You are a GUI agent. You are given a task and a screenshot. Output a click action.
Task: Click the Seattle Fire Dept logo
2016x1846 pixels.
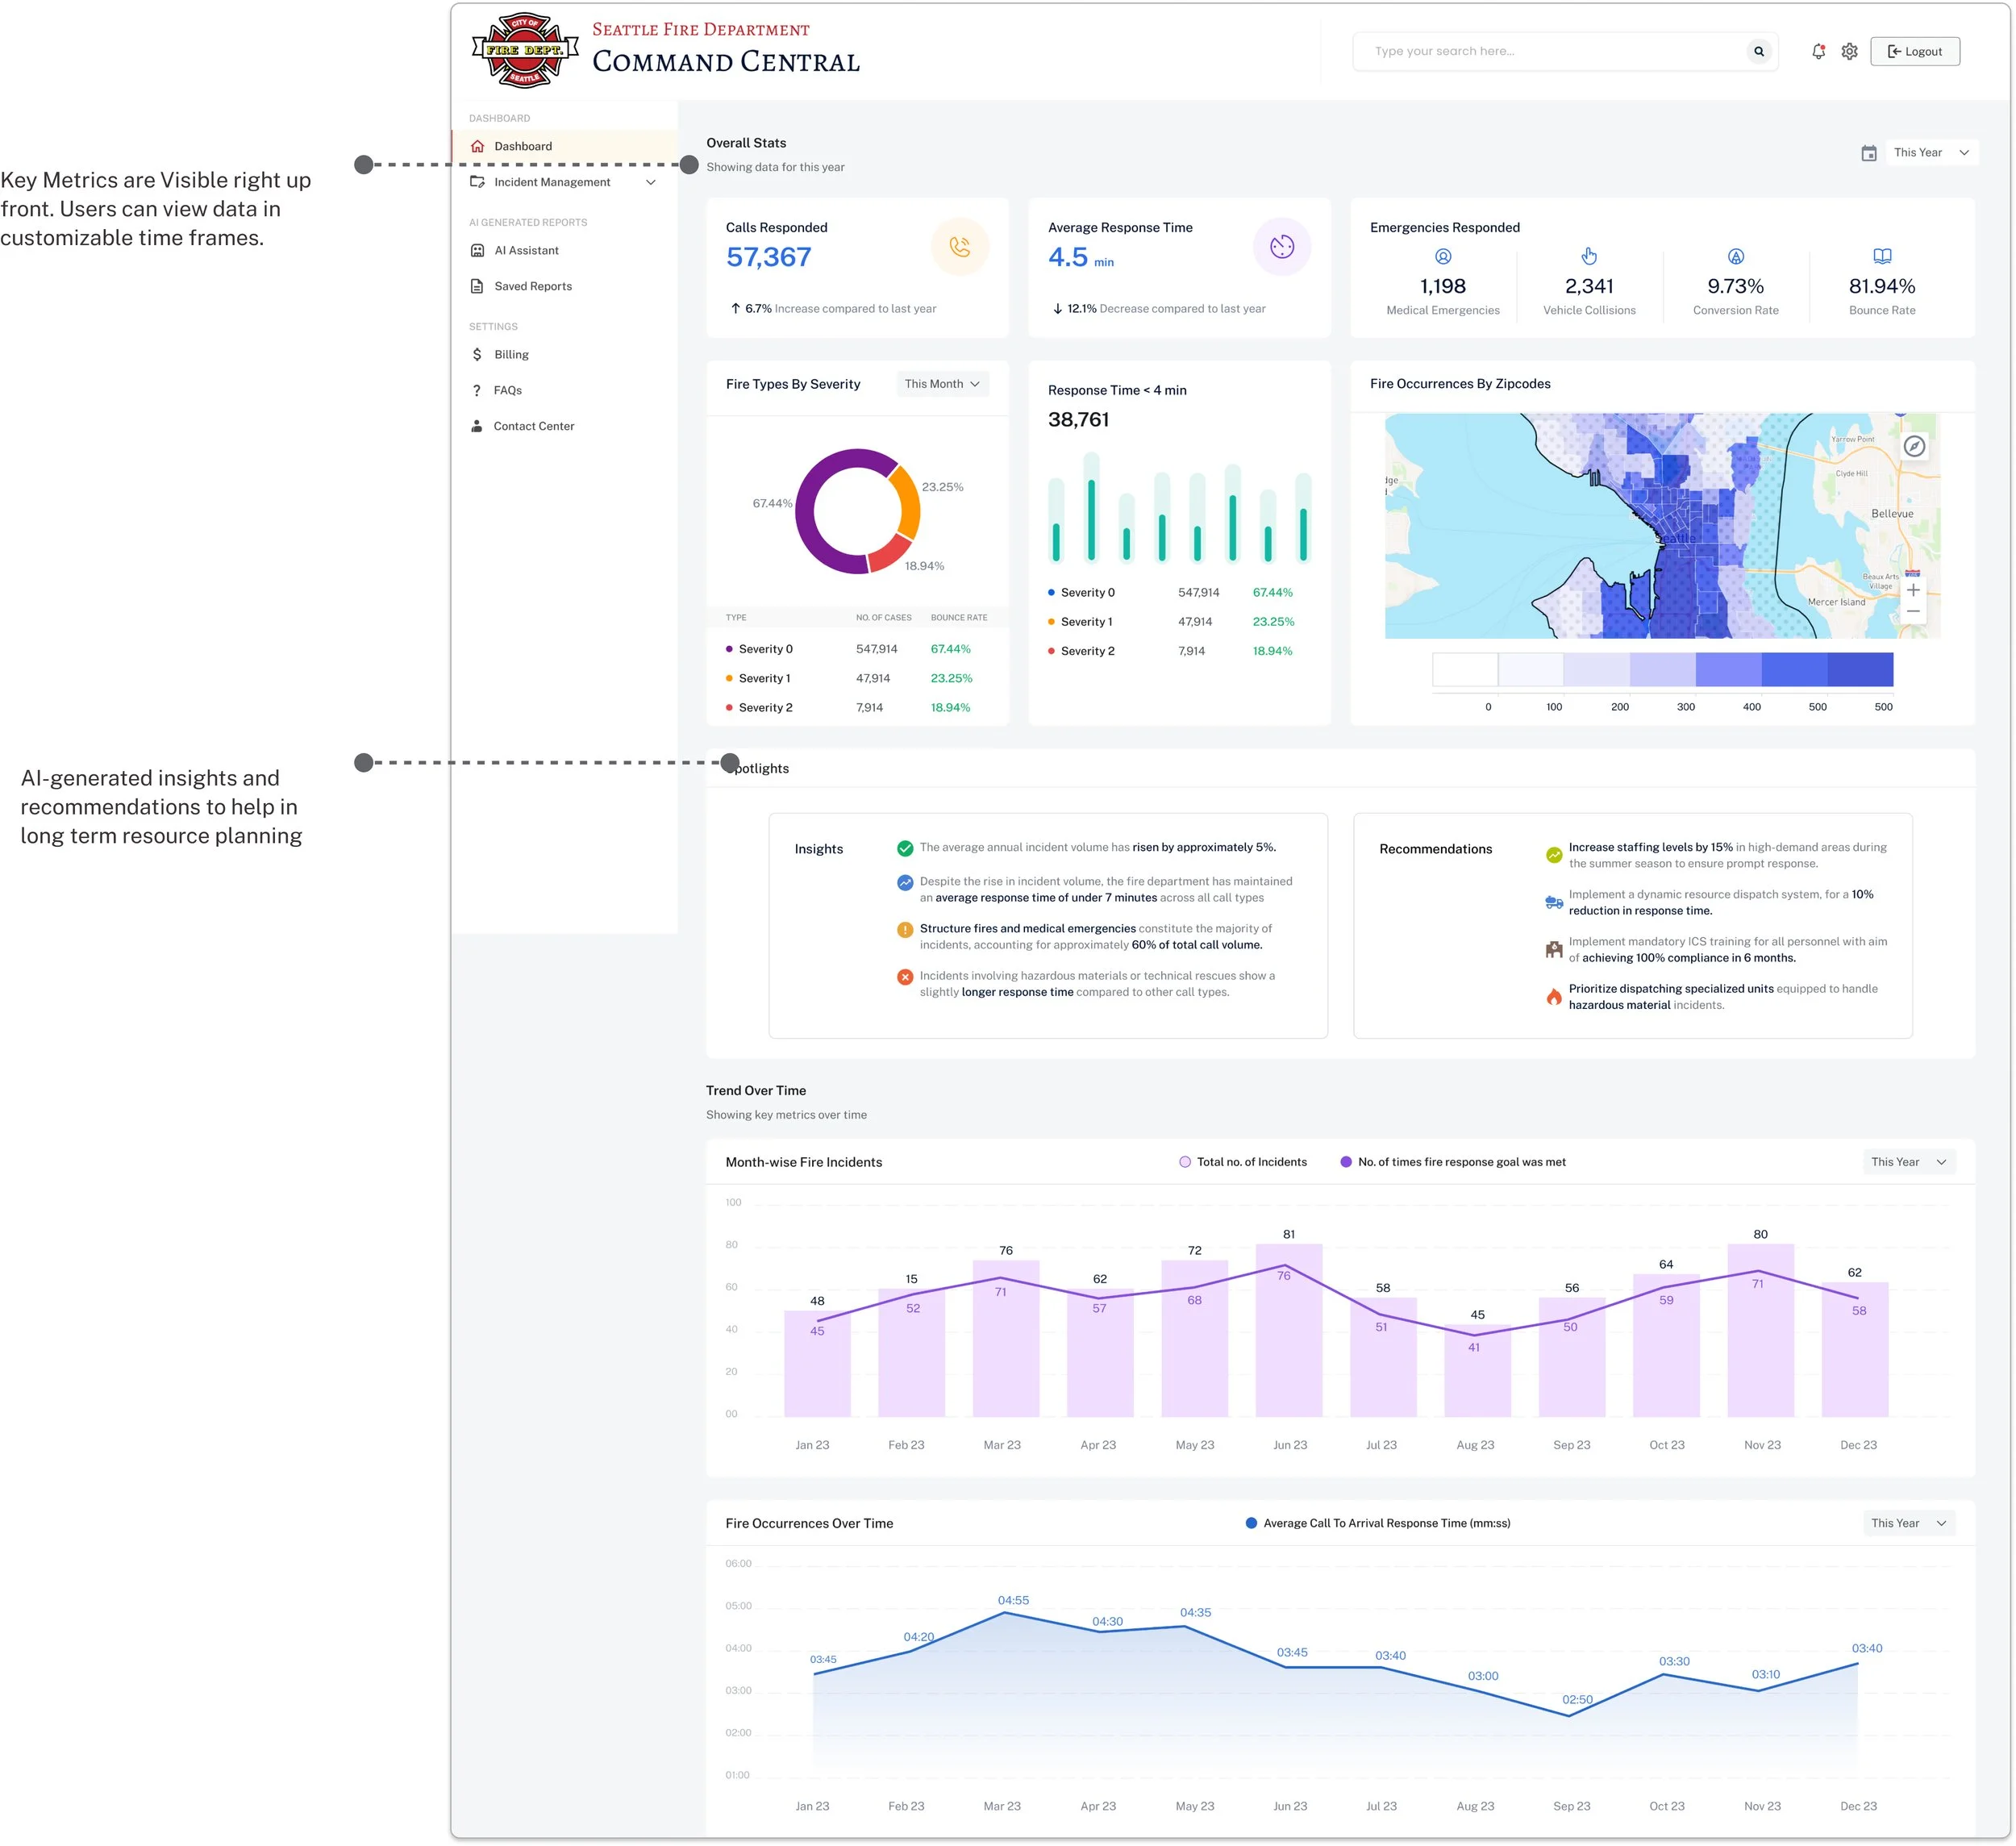(x=524, y=50)
